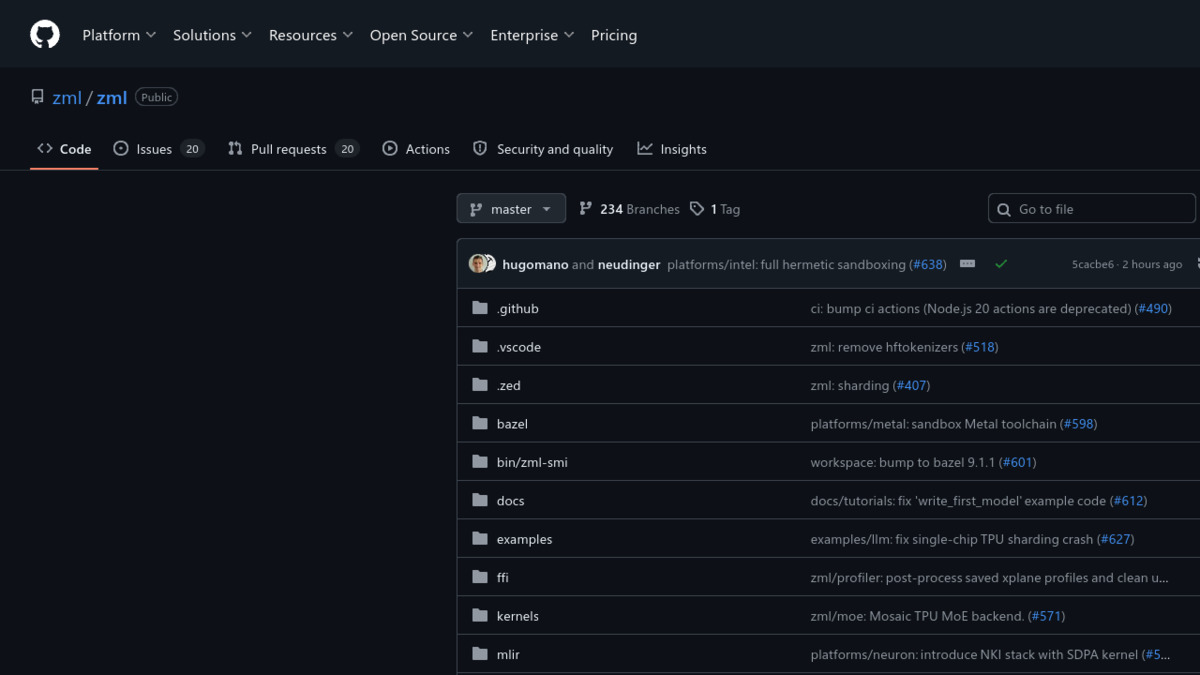
Task: Click the .zed folder icon
Action: coord(480,385)
